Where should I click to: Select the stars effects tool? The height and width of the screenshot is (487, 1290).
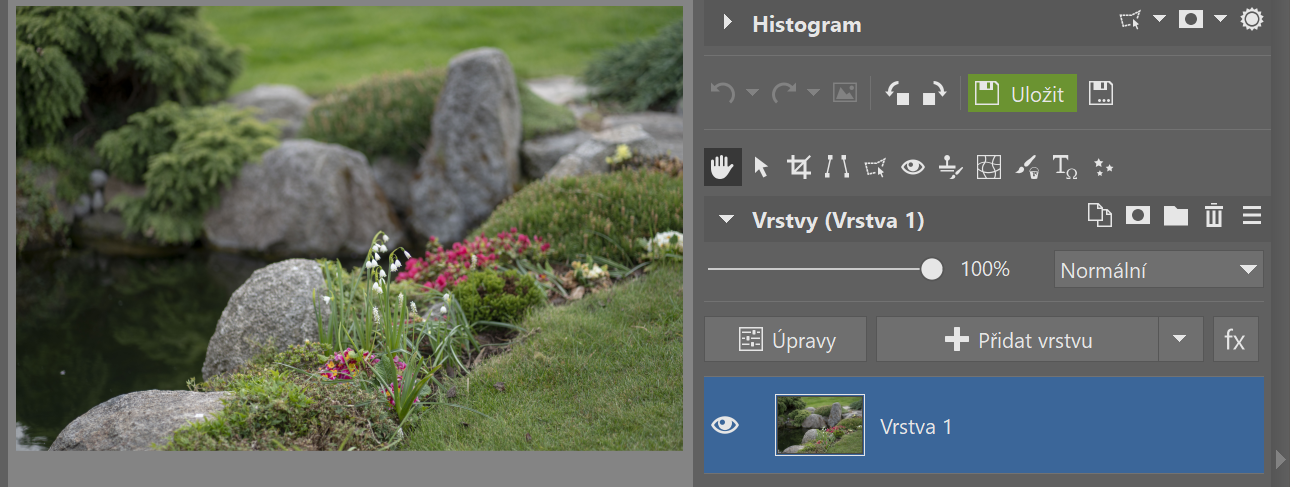point(1103,167)
